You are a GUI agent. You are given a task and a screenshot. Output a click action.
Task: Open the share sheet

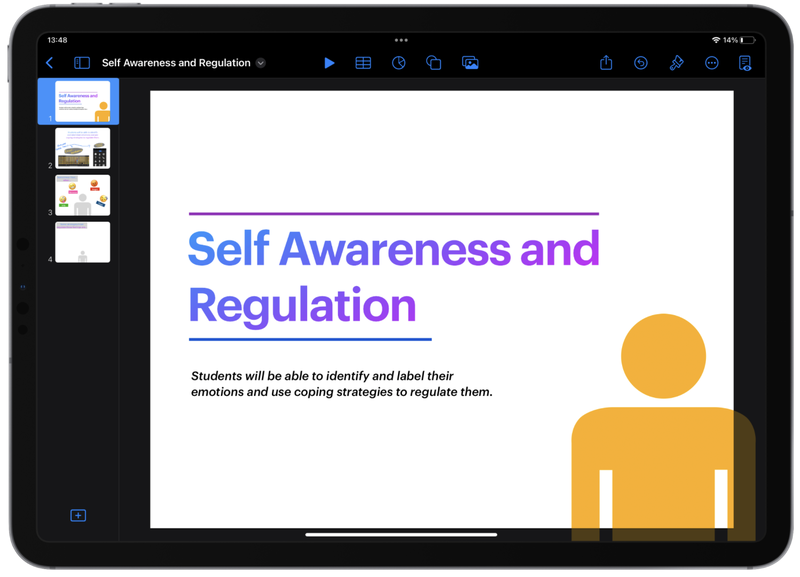pyautogui.click(x=606, y=63)
